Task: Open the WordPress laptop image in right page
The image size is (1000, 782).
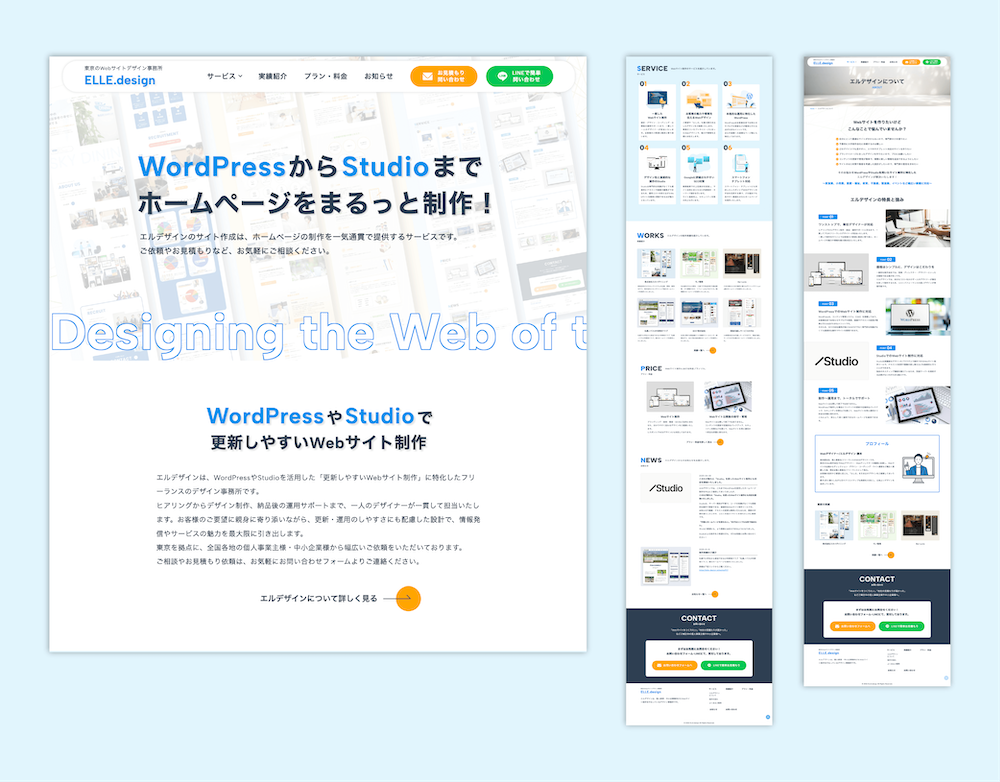Action: (x=918, y=316)
